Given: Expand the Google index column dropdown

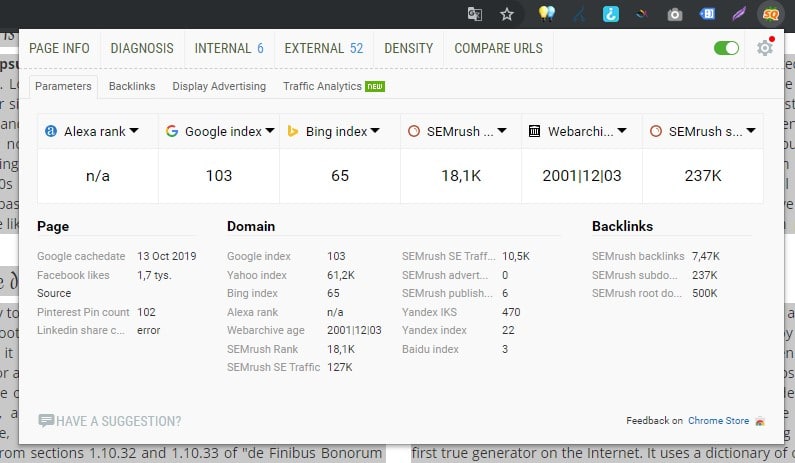Looking at the screenshot, I should pos(270,131).
